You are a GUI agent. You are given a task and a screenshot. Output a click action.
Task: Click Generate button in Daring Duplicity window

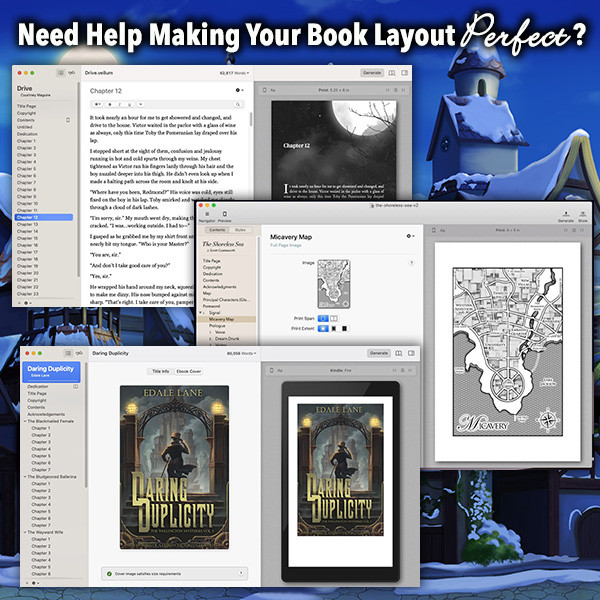click(x=379, y=353)
